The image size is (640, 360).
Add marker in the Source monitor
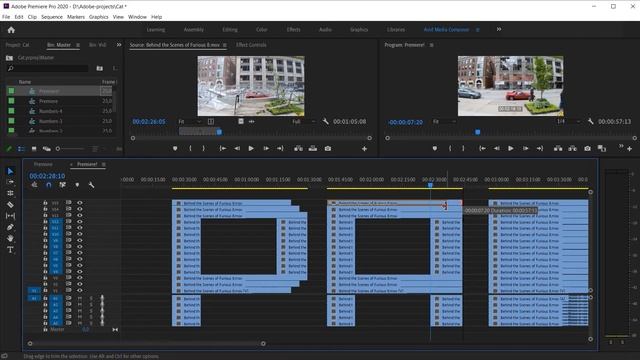click(175, 149)
